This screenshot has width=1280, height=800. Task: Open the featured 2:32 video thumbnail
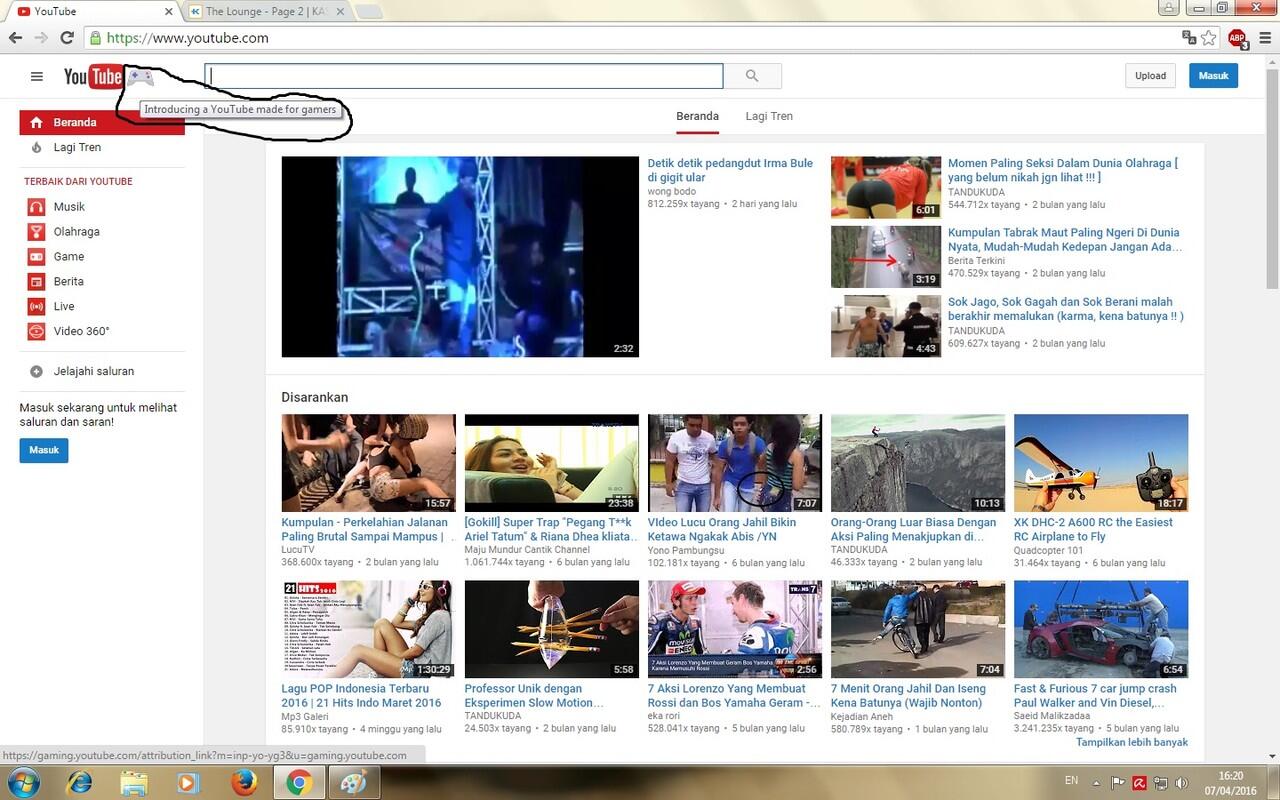(460, 257)
